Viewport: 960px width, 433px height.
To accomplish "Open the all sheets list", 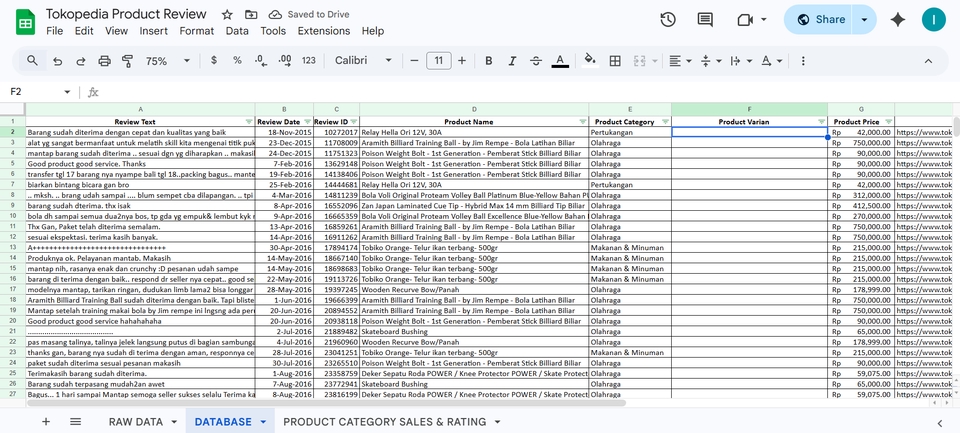I will click(75, 421).
